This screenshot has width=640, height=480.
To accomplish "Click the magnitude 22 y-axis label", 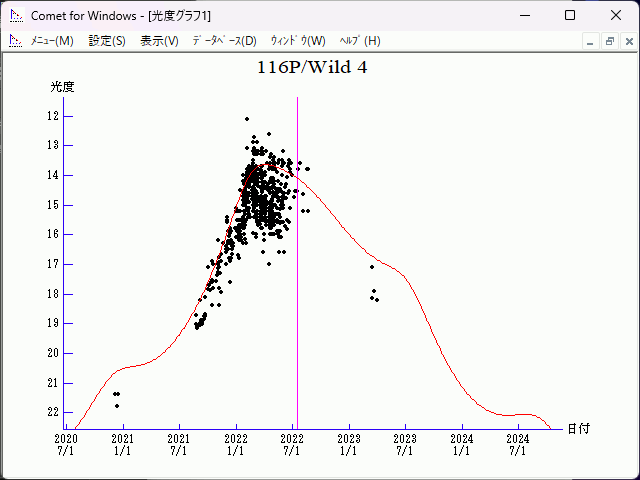I will tap(53, 412).
